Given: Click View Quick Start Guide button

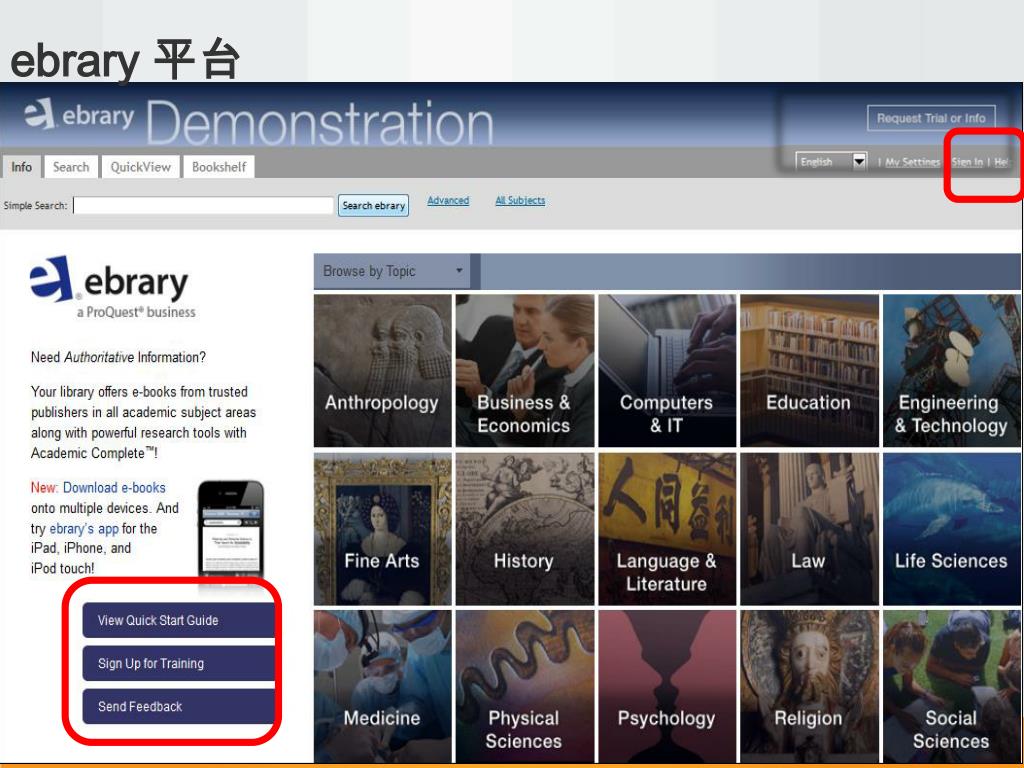Looking at the screenshot, I should coord(178,620).
